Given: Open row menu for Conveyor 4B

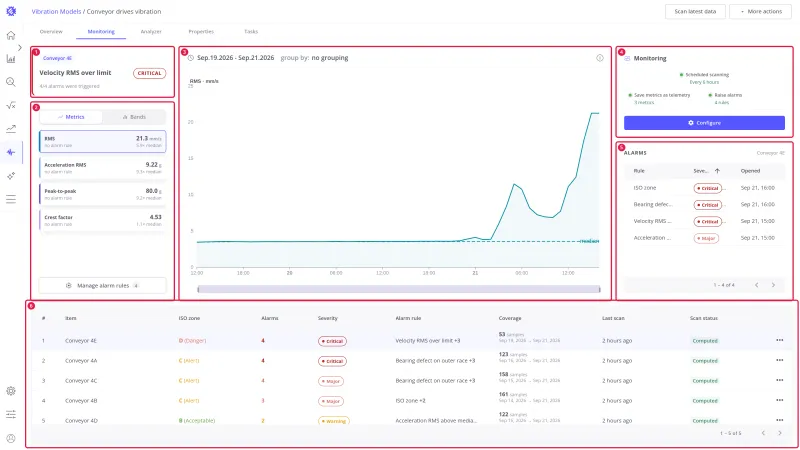Looking at the screenshot, I should [x=780, y=400].
